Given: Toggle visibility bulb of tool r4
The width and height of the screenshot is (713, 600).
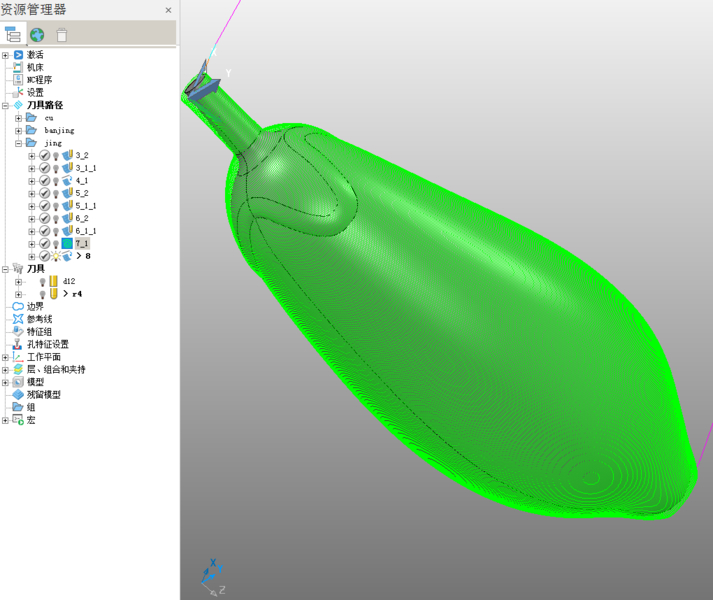Looking at the screenshot, I should click(x=43, y=294).
